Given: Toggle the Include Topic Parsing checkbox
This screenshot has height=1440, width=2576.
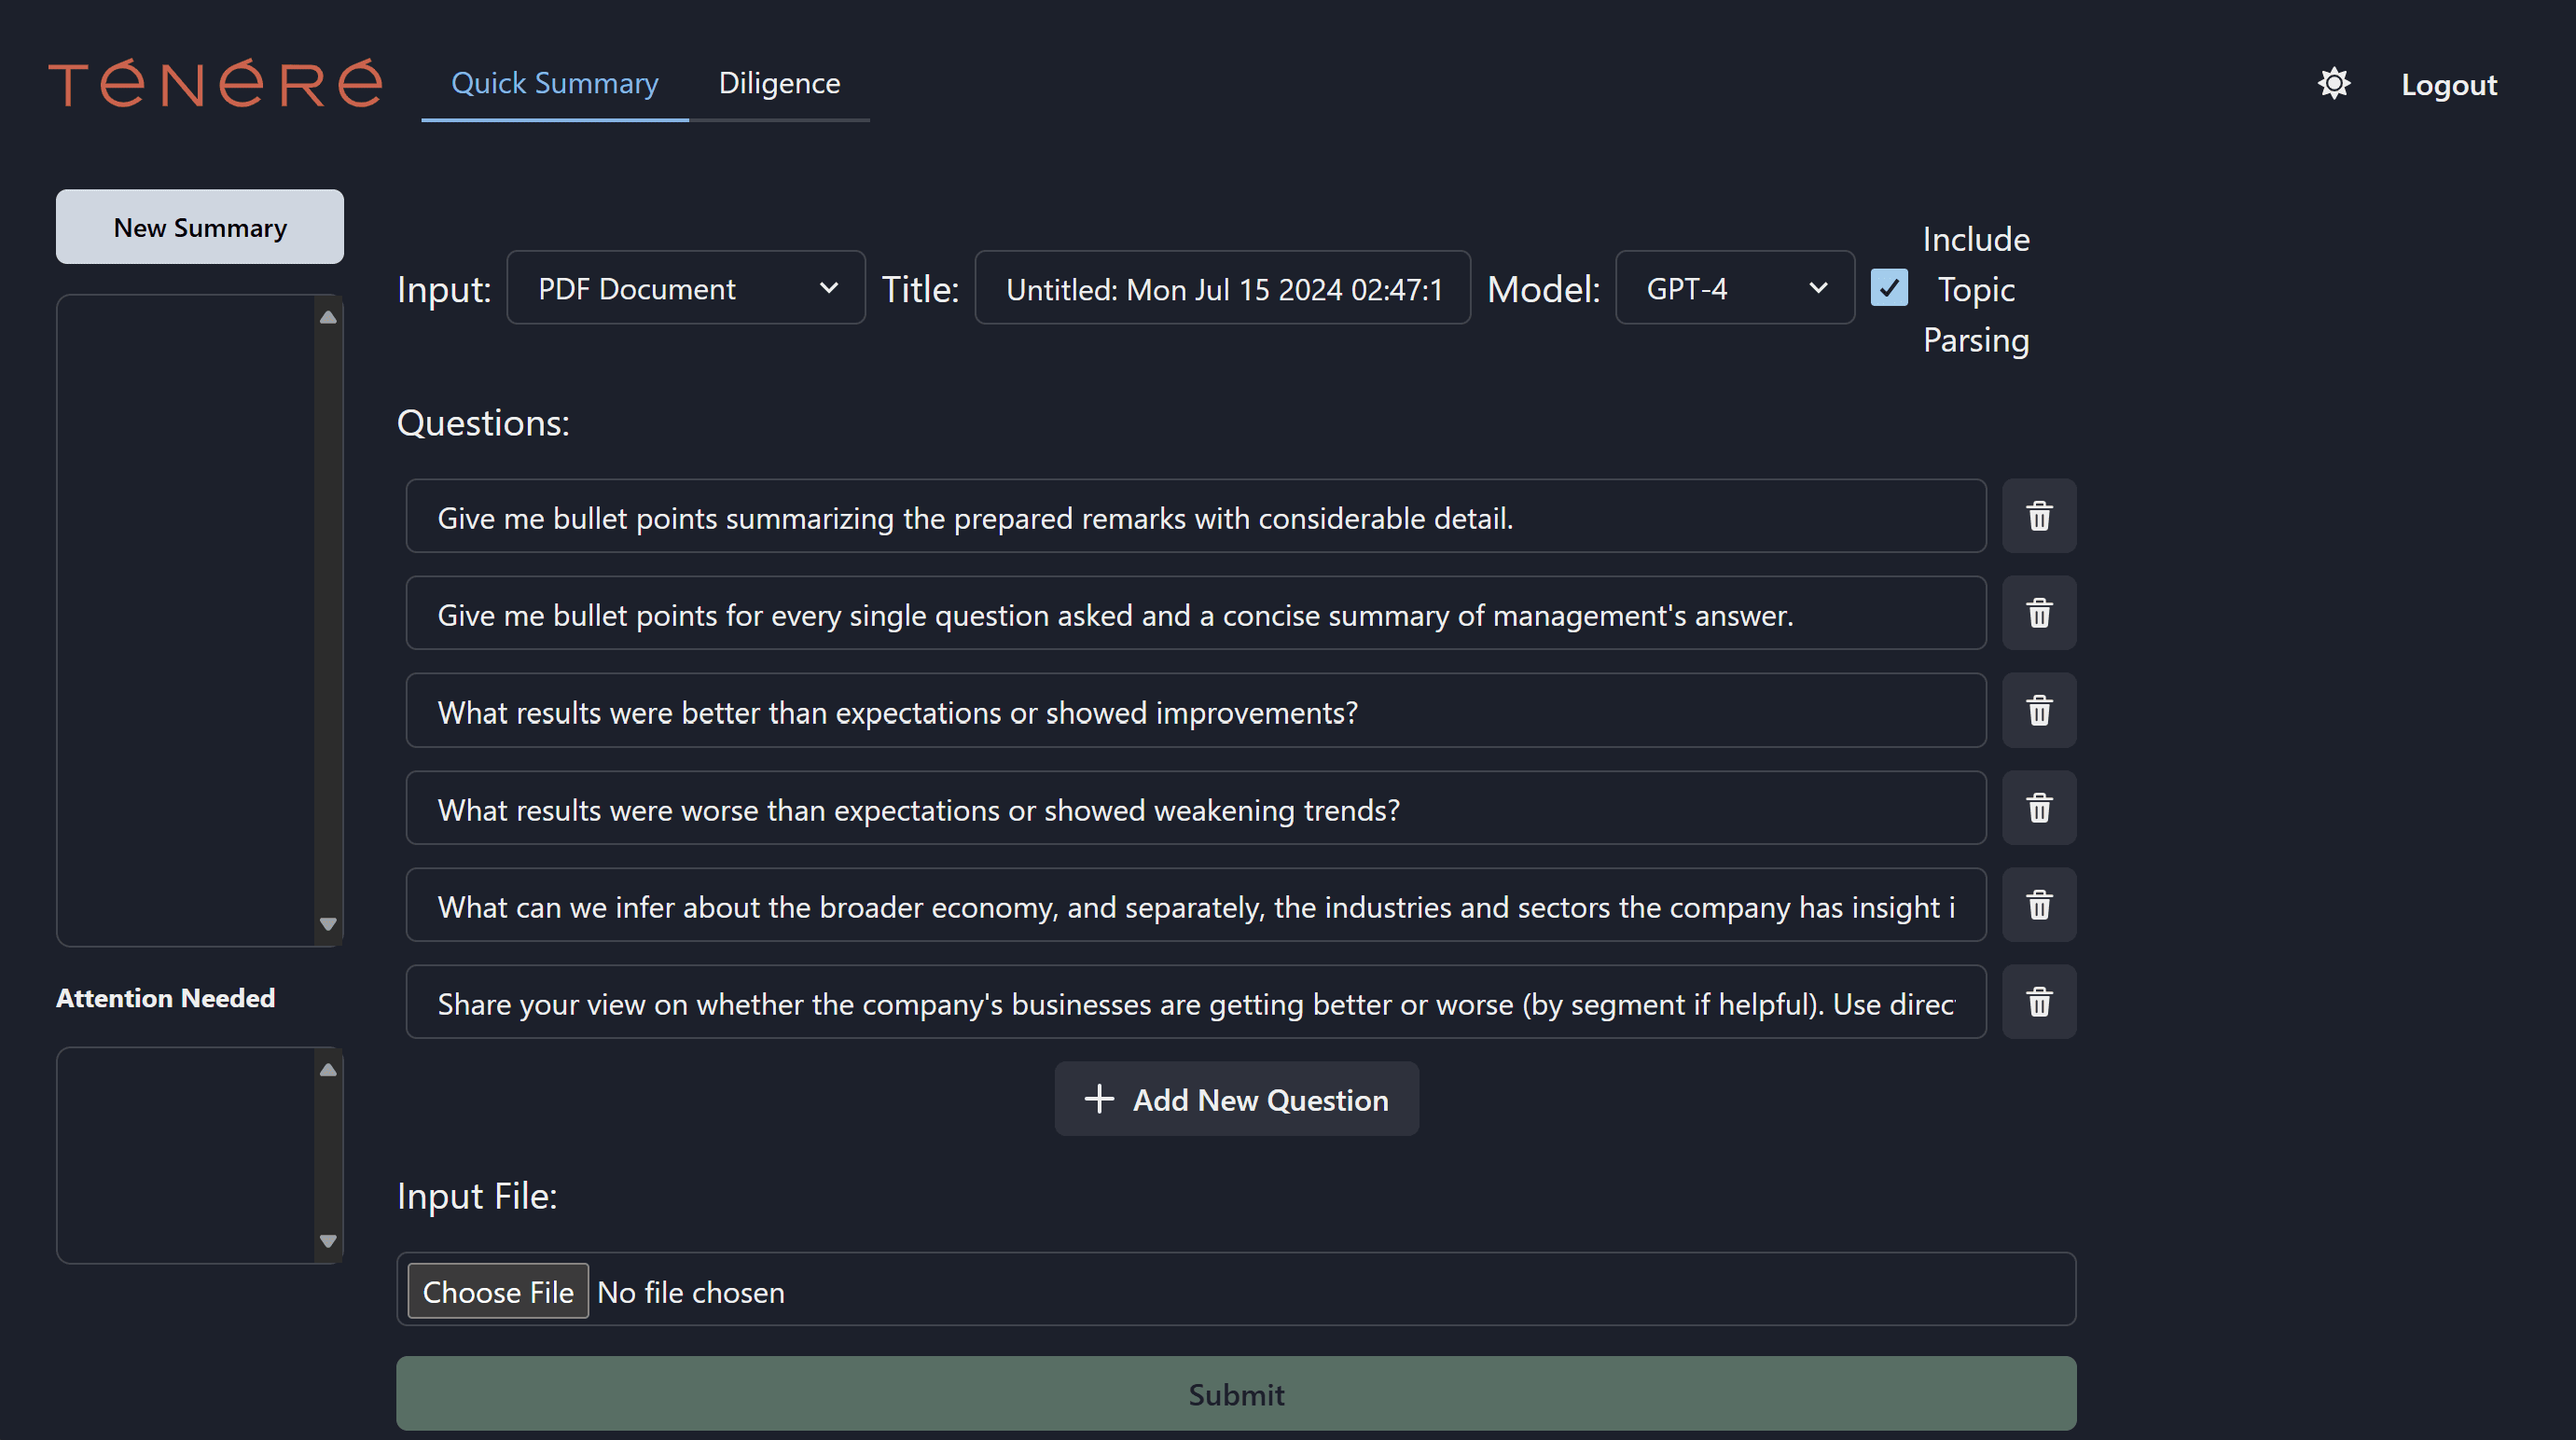Looking at the screenshot, I should 1888,288.
